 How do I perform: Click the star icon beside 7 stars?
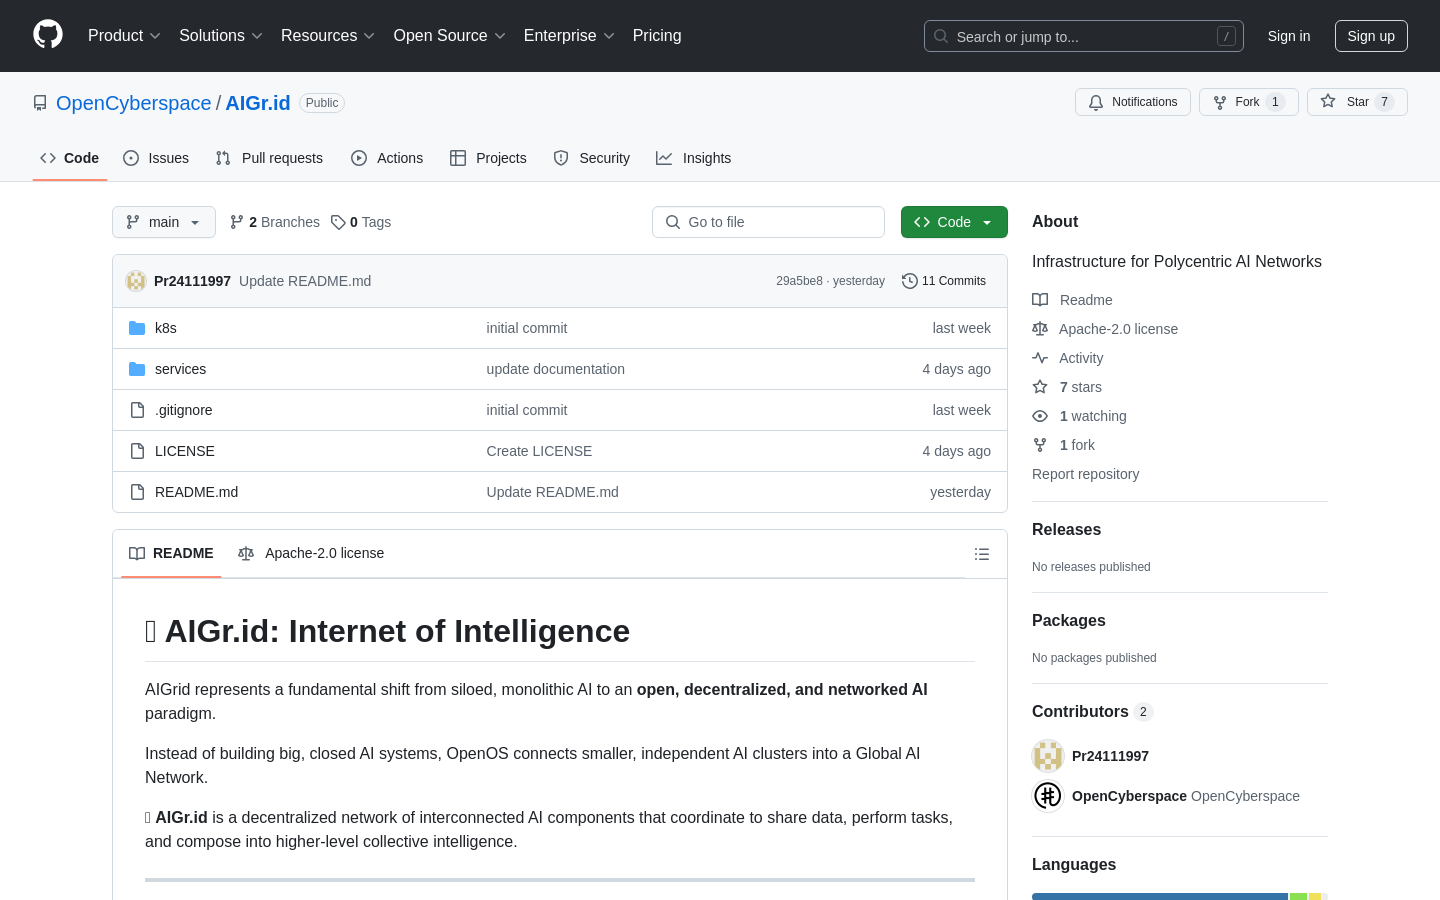click(1040, 387)
